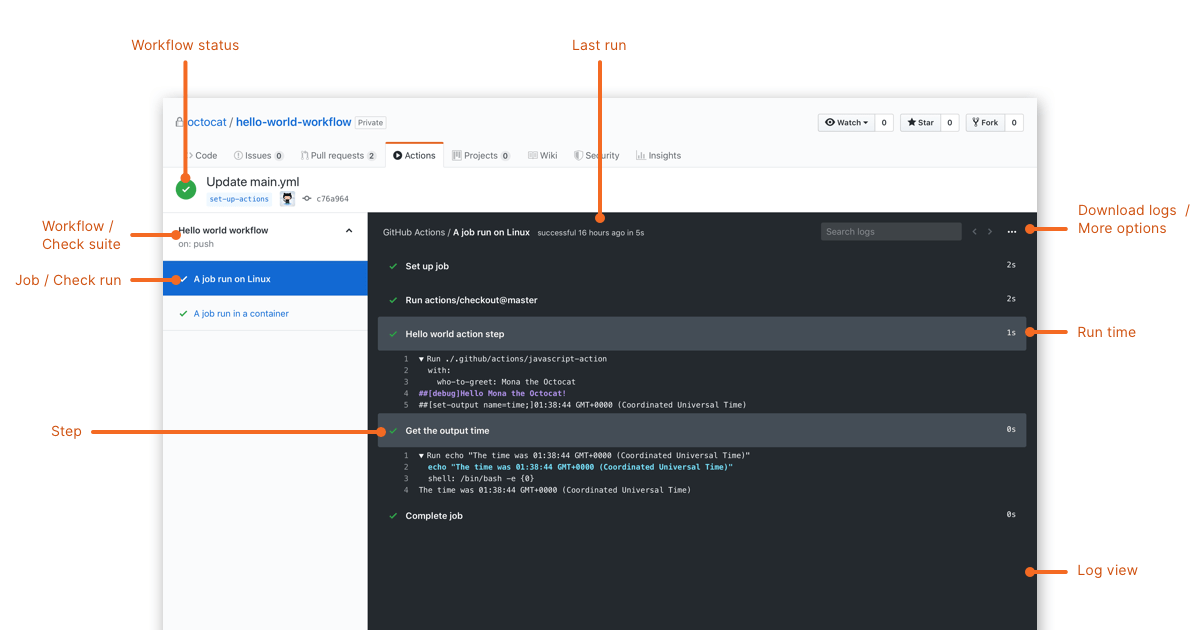1200x630 pixels.
Task: Click the Security shield icon
Action: pyautogui.click(x=577, y=155)
